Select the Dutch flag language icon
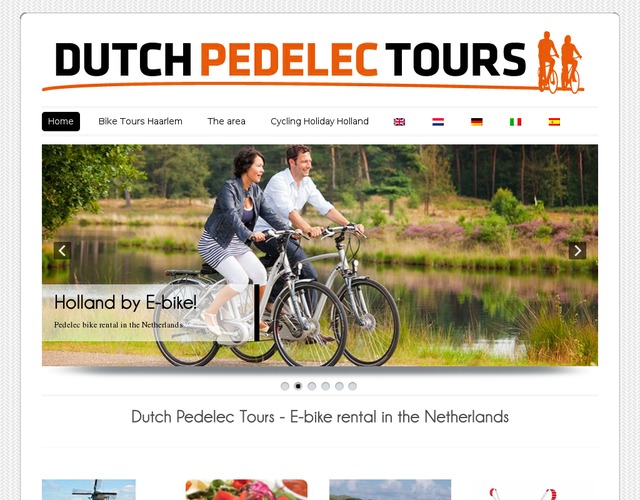This screenshot has height=500, width=640. [x=438, y=122]
